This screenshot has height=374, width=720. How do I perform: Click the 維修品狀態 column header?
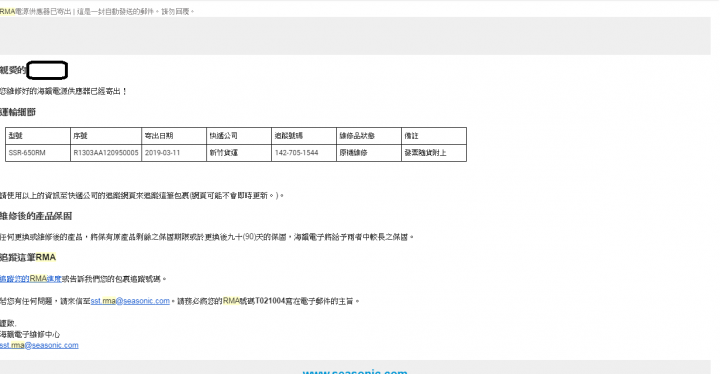pos(369,136)
